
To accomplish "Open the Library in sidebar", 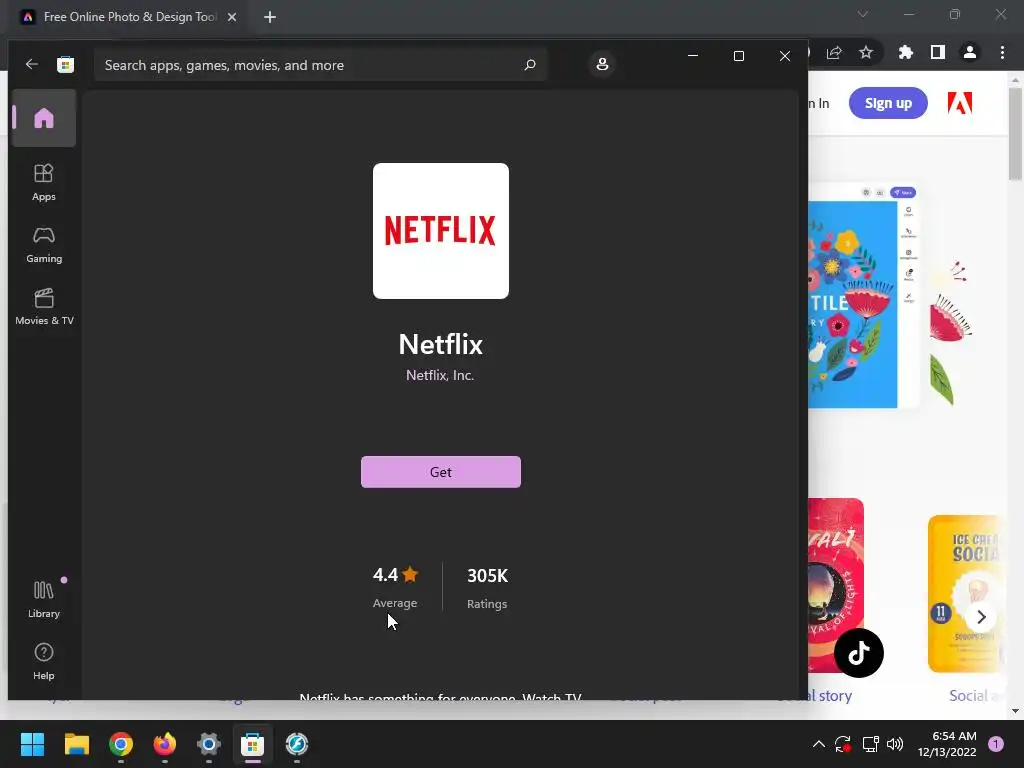I will (x=44, y=599).
